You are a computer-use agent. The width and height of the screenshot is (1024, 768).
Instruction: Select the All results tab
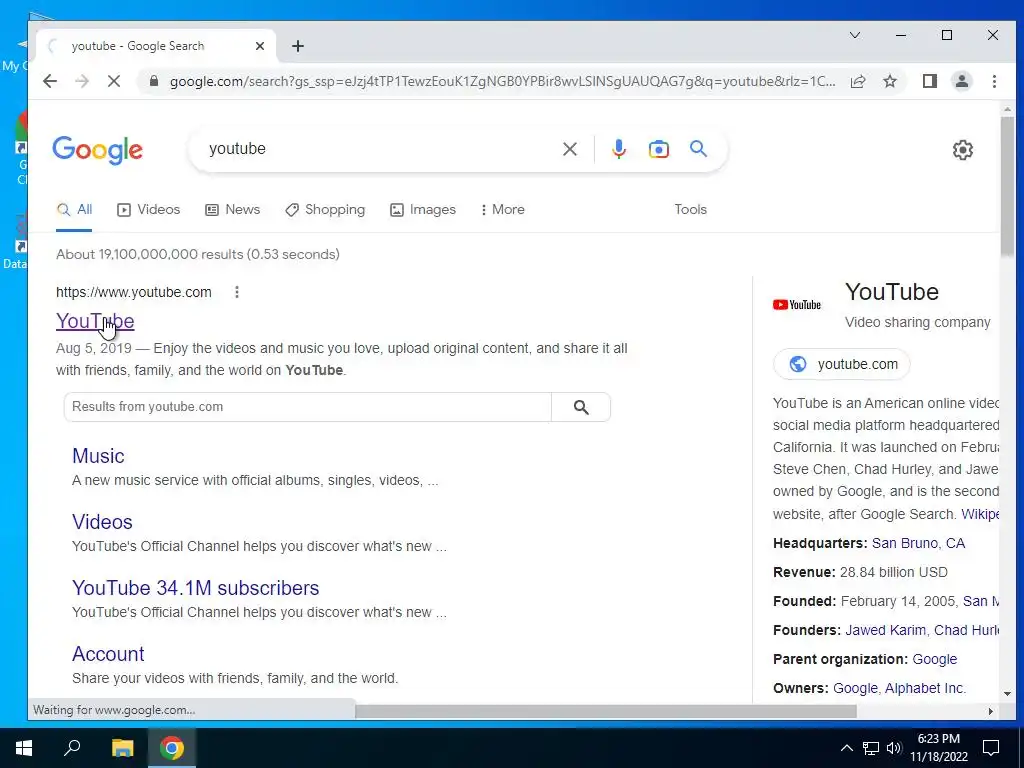click(74, 210)
